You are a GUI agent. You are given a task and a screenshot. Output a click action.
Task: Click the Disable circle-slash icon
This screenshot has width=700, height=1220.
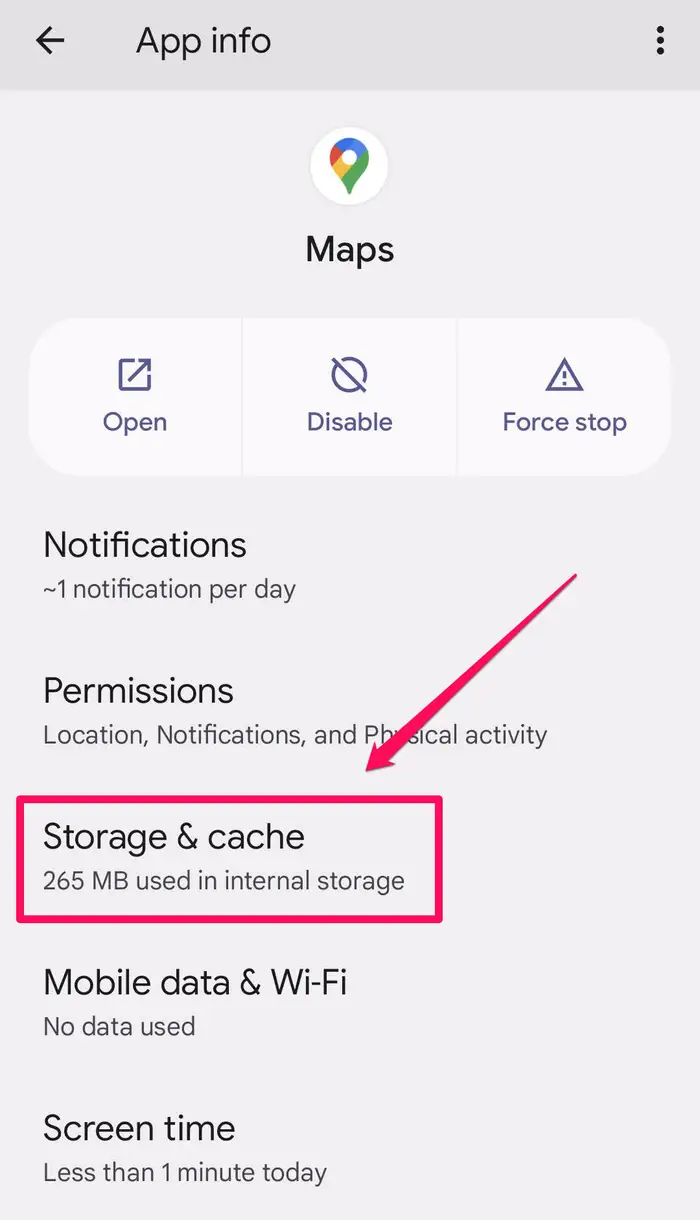(349, 375)
